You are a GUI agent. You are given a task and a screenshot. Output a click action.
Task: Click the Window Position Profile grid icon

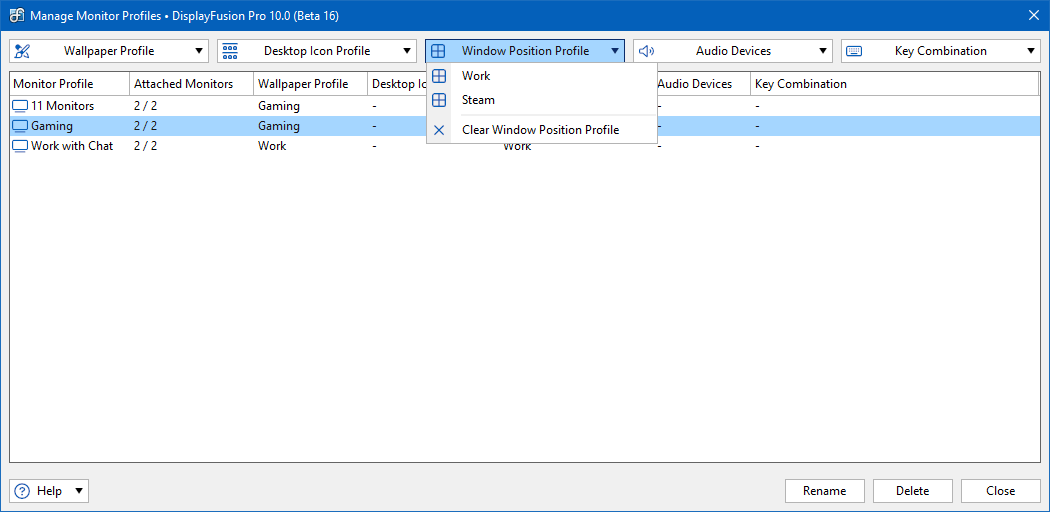[x=438, y=51]
